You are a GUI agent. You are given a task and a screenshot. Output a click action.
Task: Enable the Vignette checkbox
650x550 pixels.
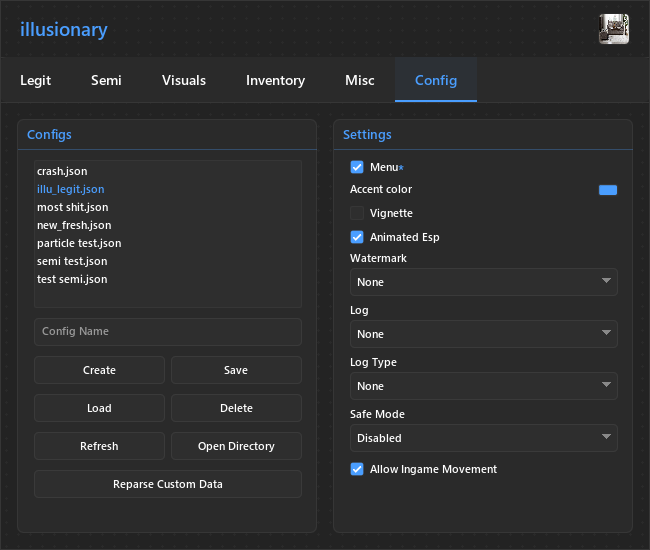[357, 213]
